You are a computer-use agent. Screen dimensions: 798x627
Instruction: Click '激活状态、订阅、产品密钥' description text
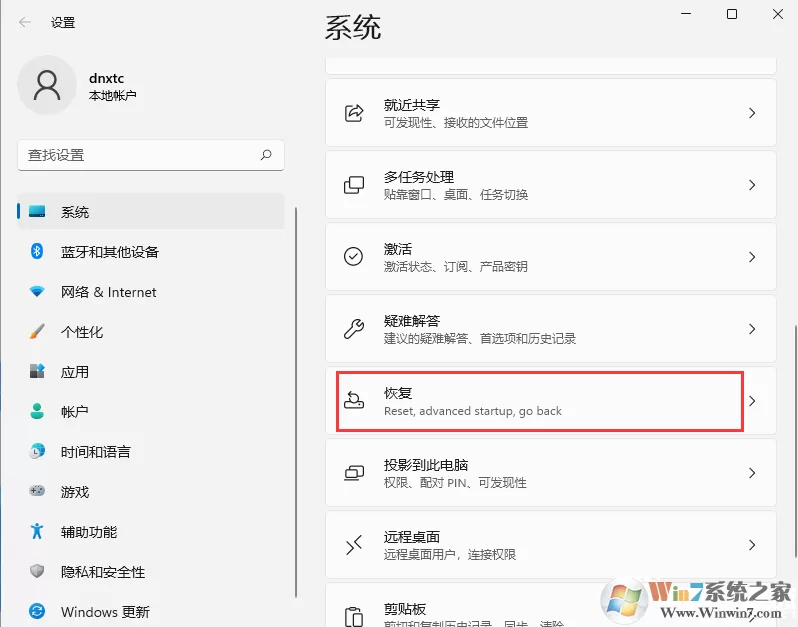coord(455,266)
